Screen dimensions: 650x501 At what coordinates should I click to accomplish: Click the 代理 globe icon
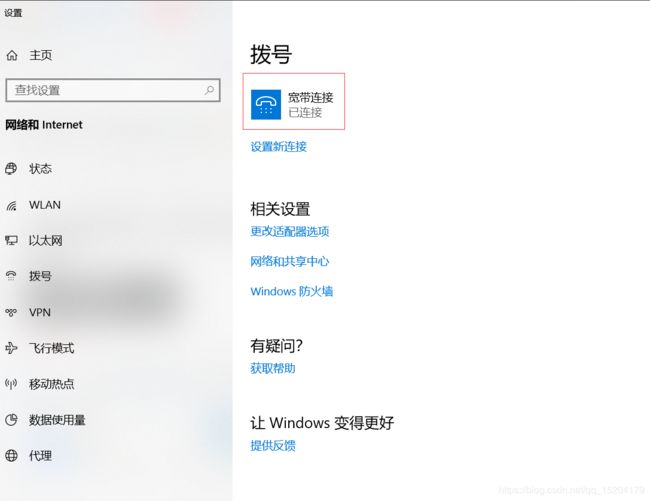point(11,455)
